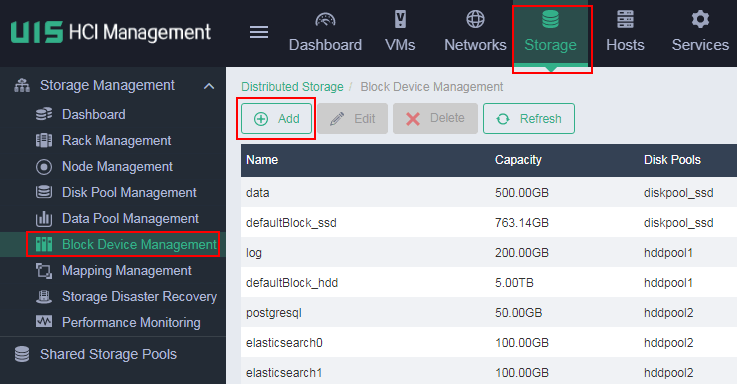Select the Performance Monitoring sidebar icon
The width and height of the screenshot is (737, 384).
tap(44, 322)
